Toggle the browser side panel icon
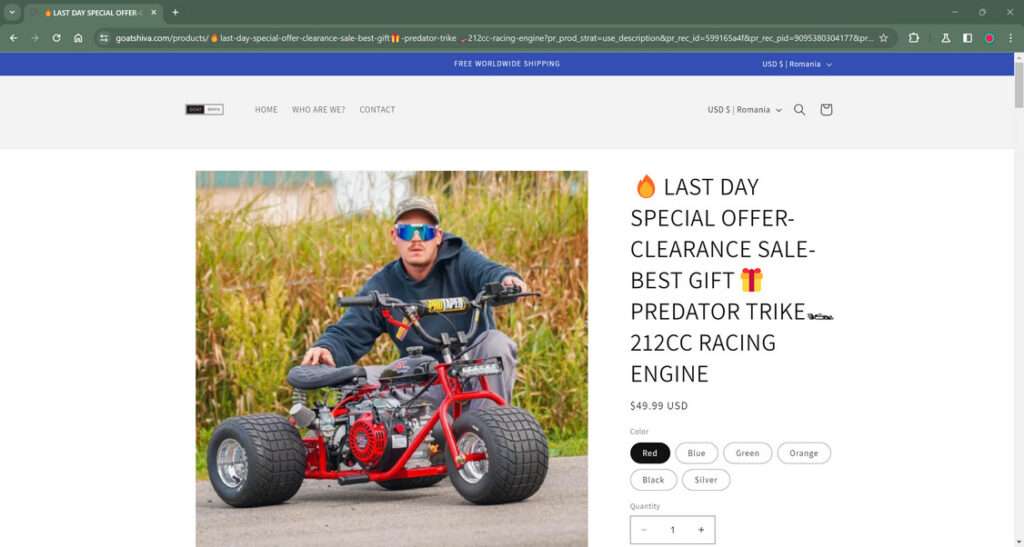The width and height of the screenshot is (1024, 547). click(x=967, y=38)
